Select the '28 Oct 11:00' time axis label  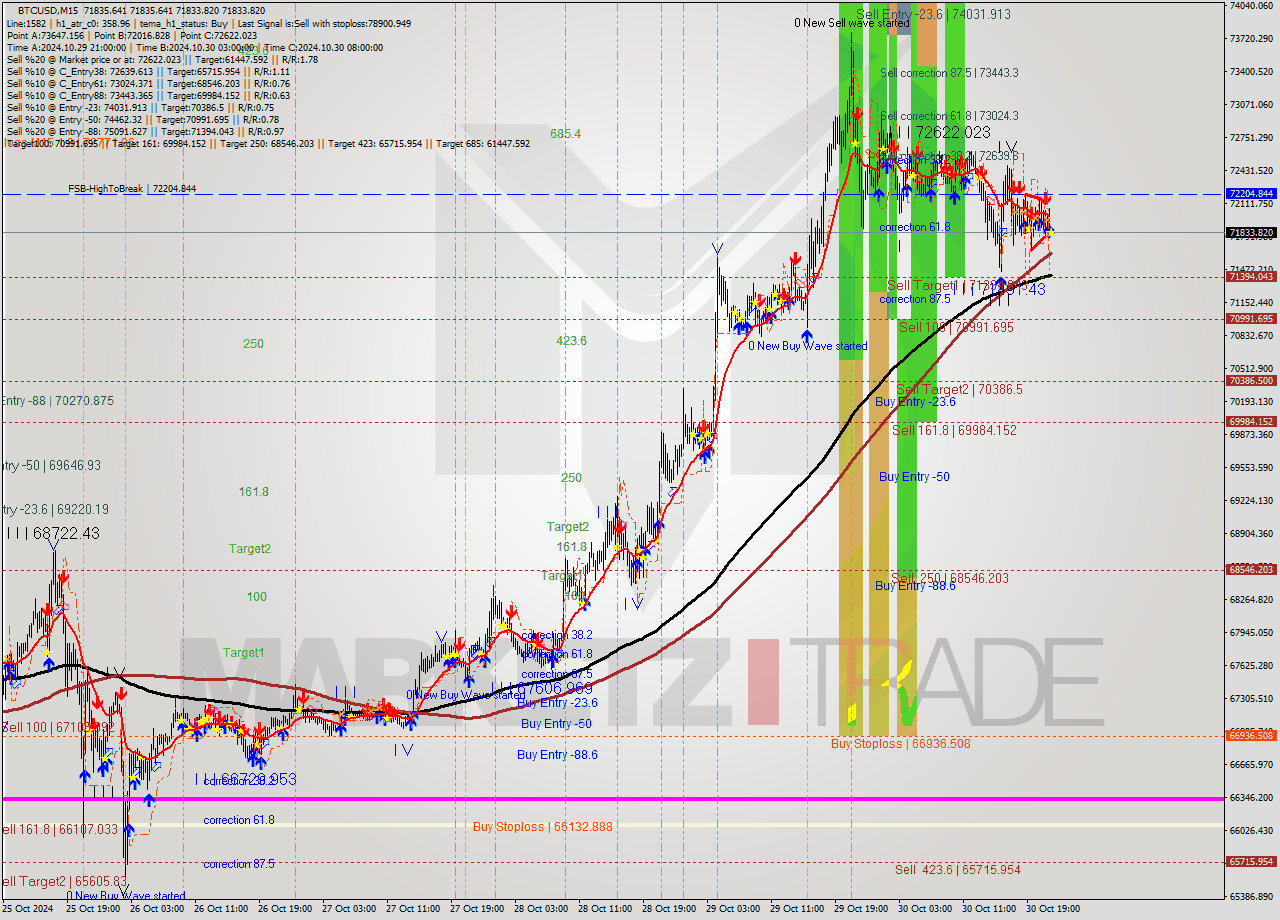pos(605,910)
